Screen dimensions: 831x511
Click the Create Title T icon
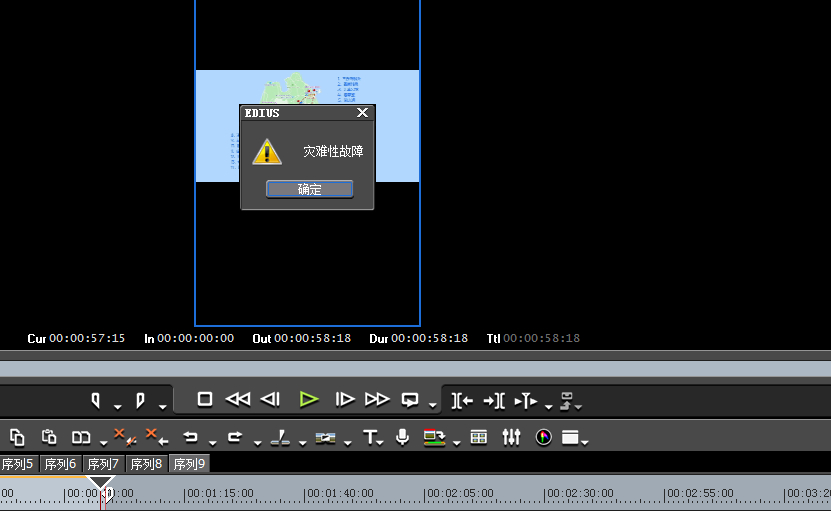pyautogui.click(x=369, y=437)
